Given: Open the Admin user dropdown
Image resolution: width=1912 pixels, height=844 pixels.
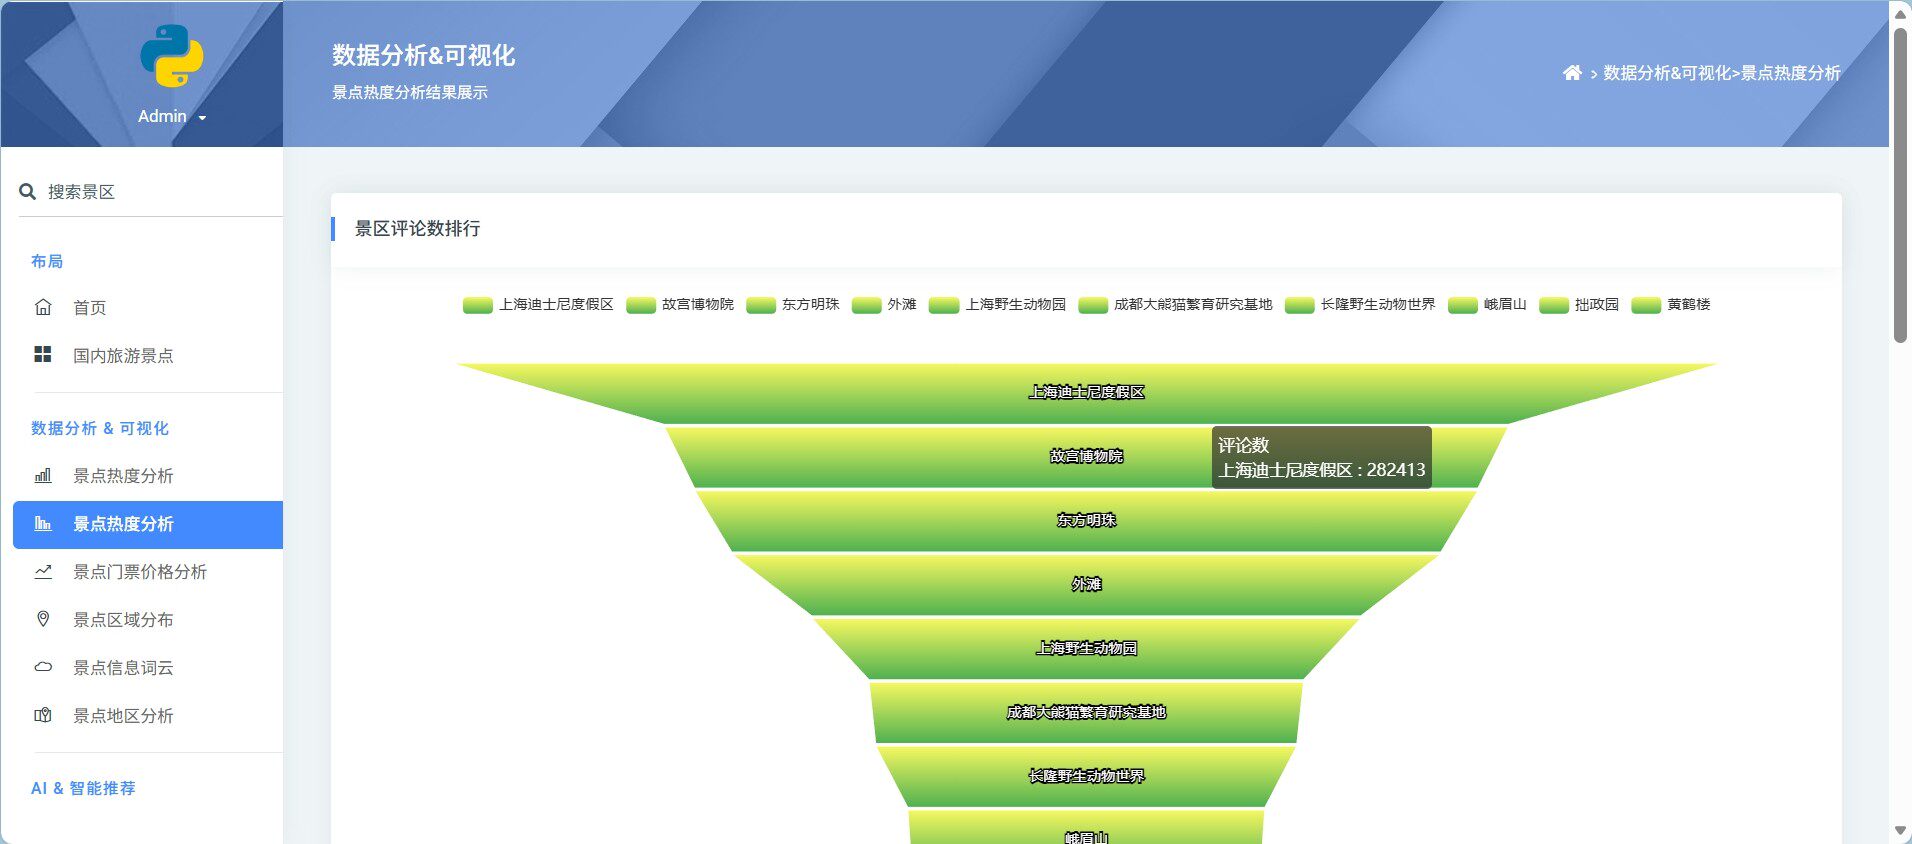Looking at the screenshot, I should [x=172, y=116].
